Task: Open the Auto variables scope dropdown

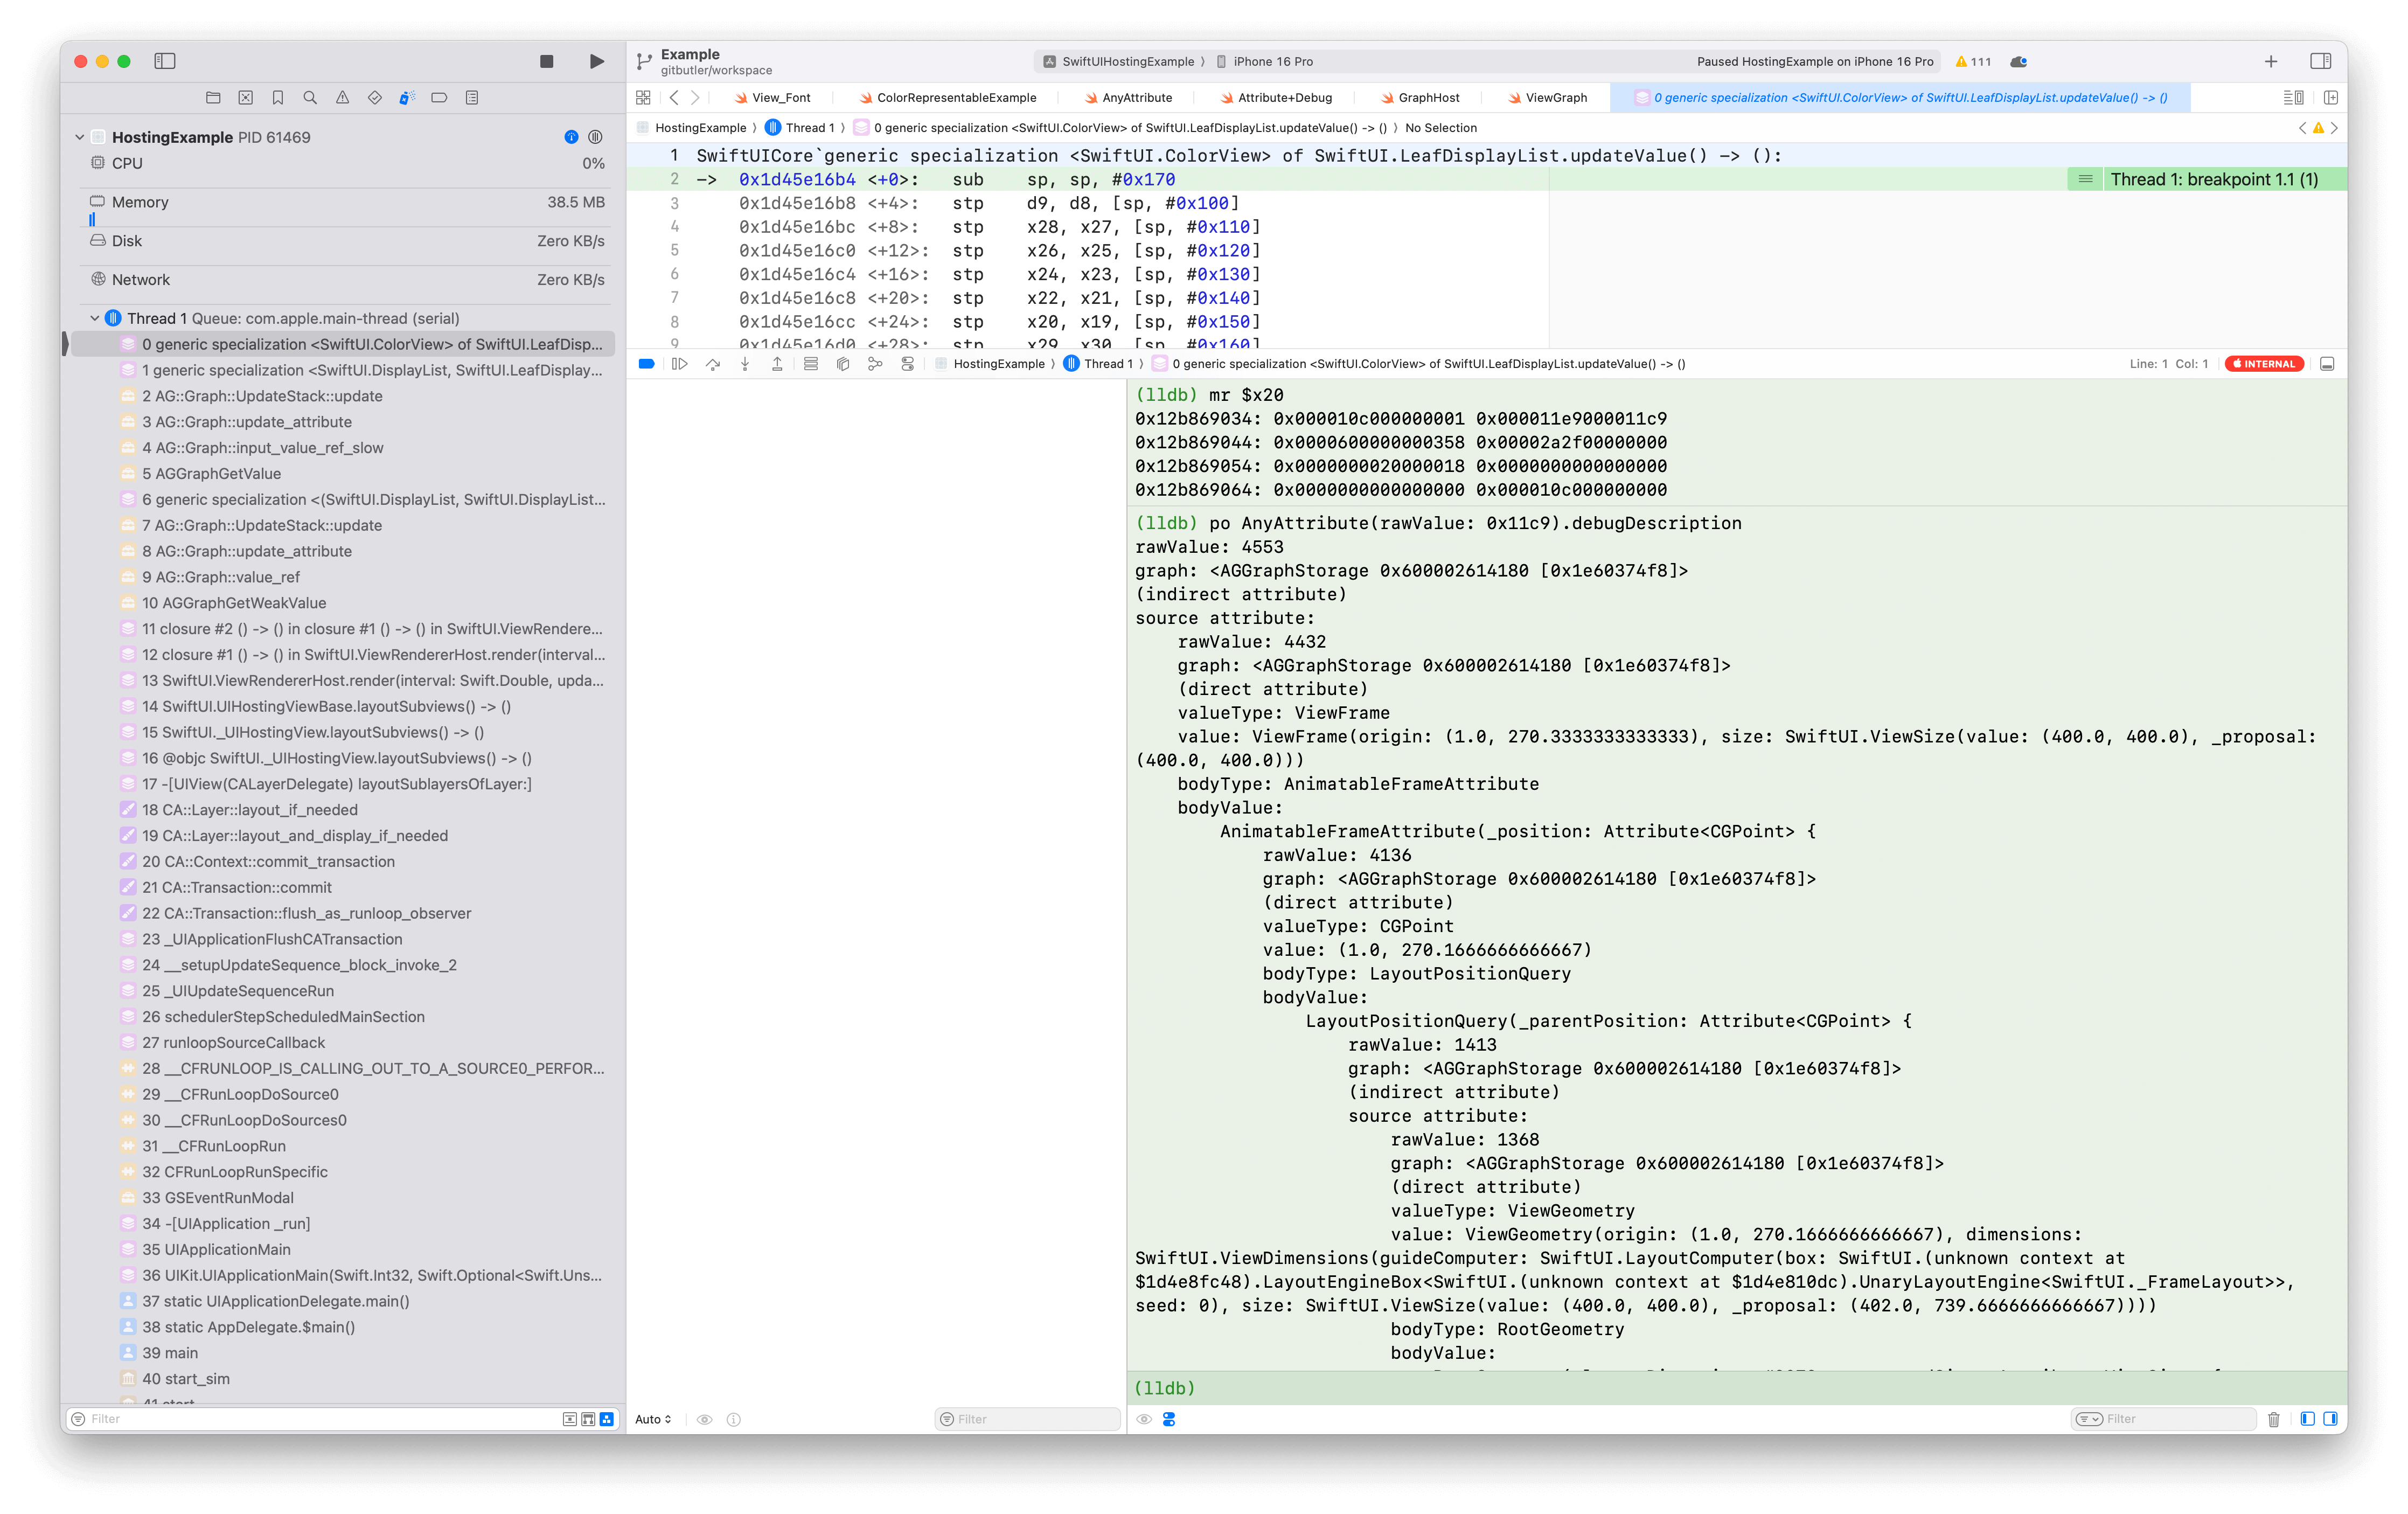Action: 653,1419
